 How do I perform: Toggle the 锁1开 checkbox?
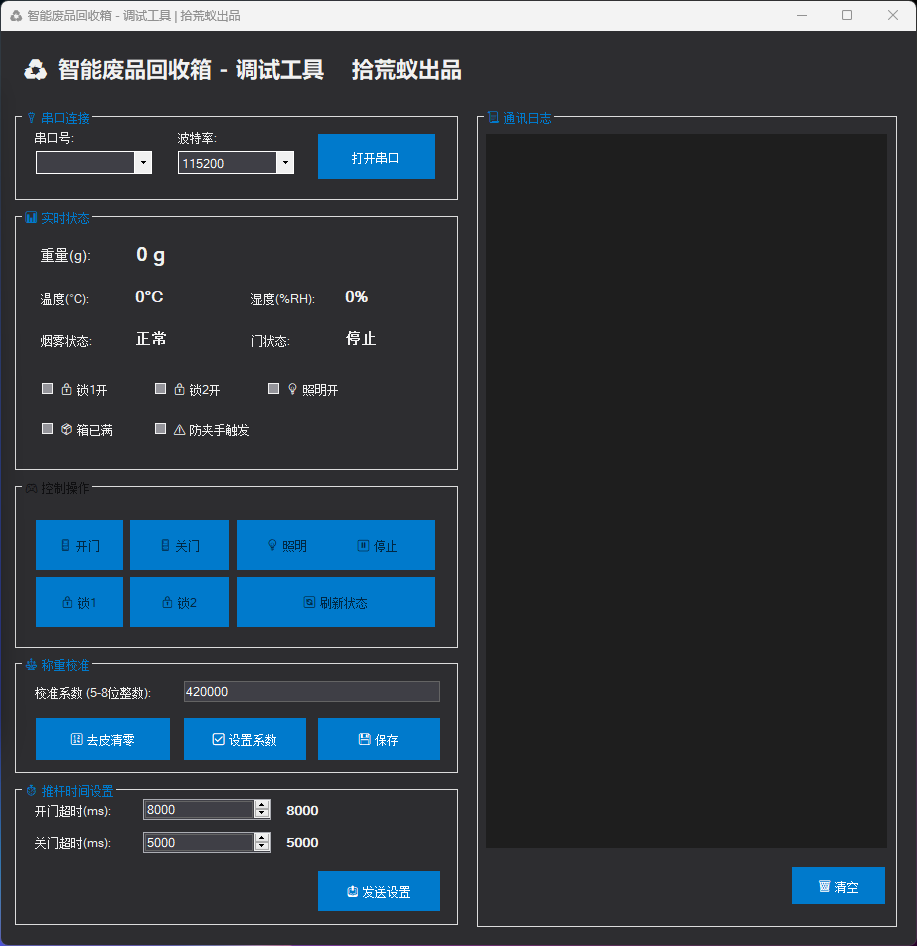48,389
